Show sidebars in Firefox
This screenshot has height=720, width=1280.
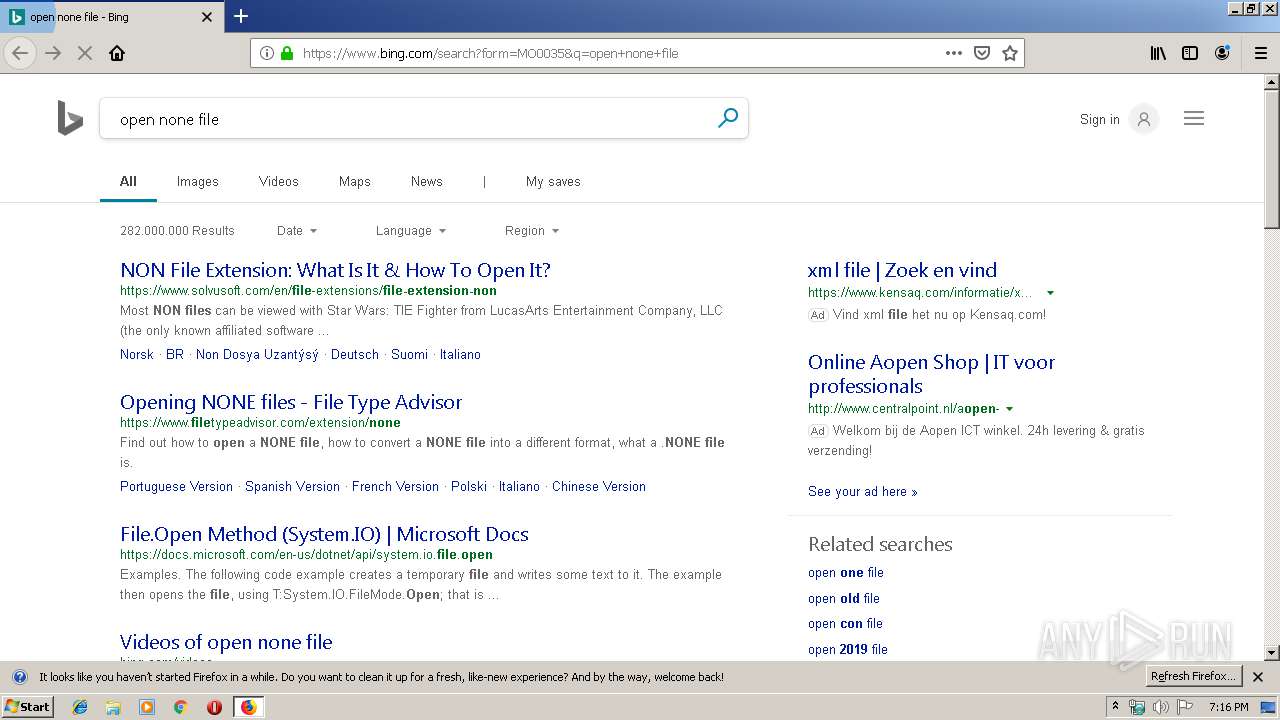pyautogui.click(x=1190, y=53)
